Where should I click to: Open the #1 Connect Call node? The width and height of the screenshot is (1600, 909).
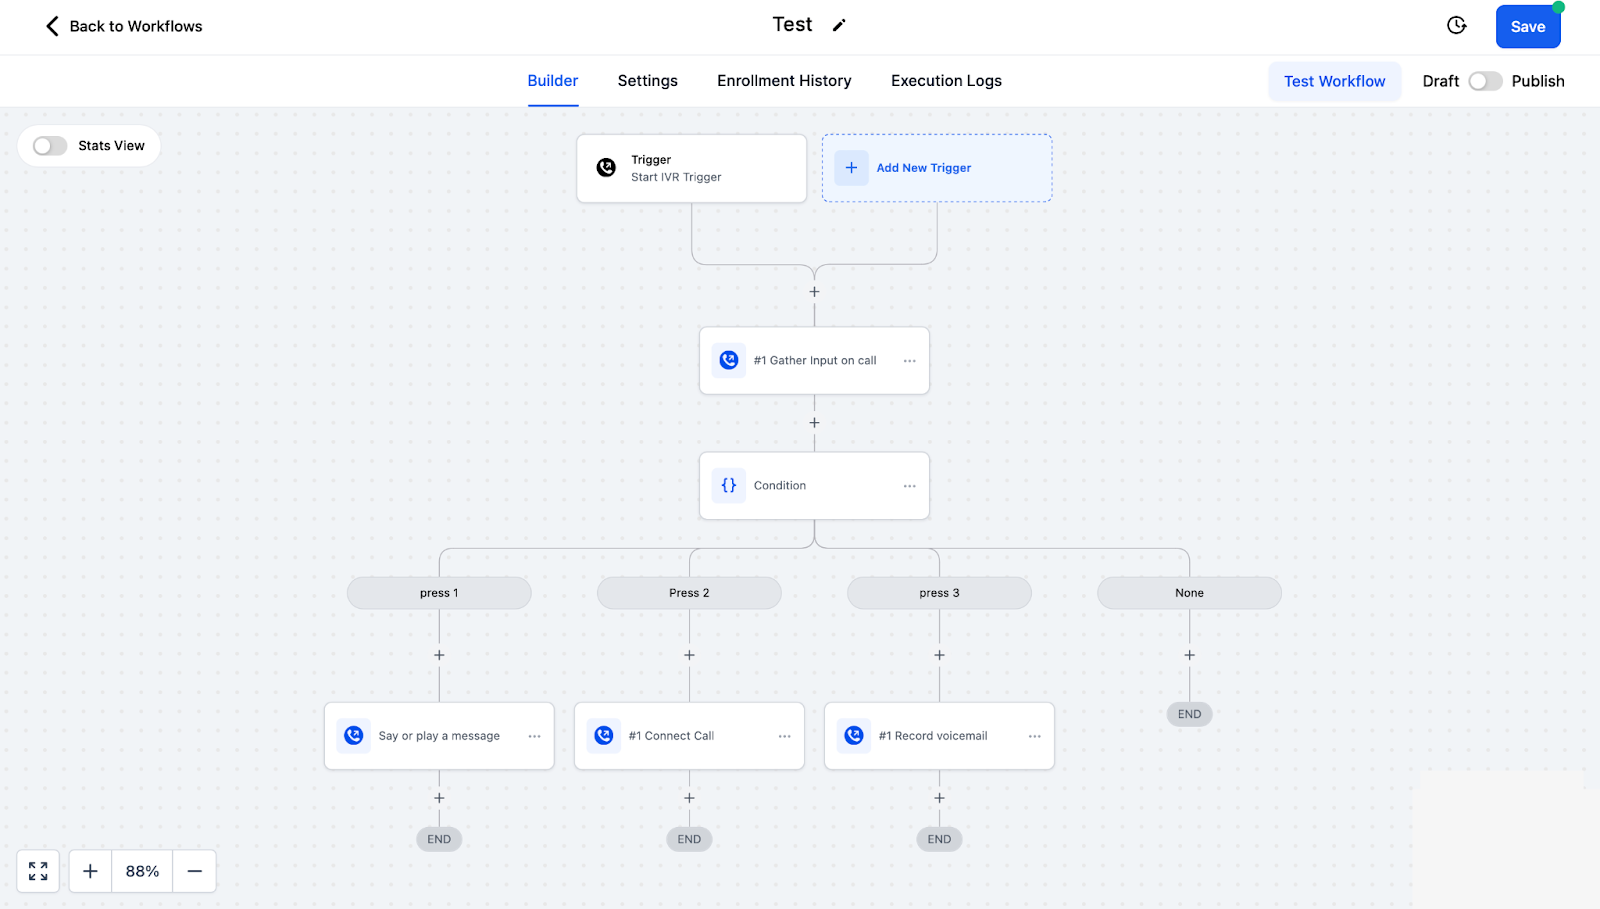pyautogui.click(x=689, y=735)
